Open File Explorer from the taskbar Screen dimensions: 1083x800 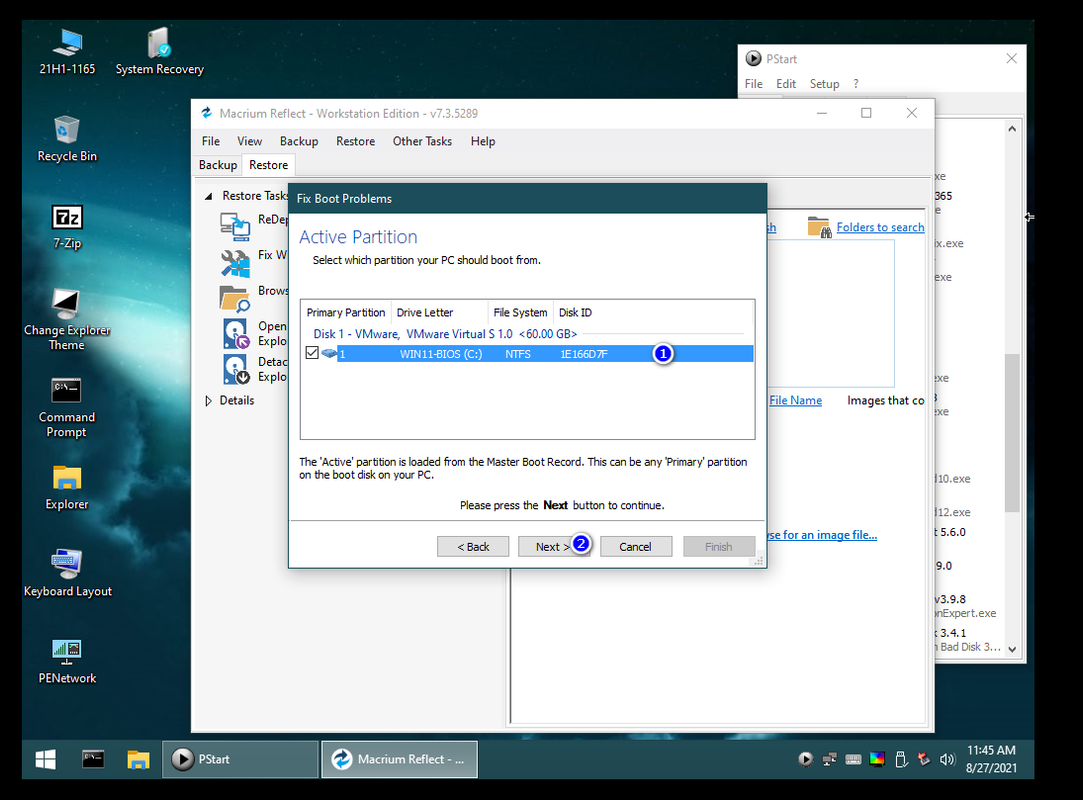[x=138, y=759]
